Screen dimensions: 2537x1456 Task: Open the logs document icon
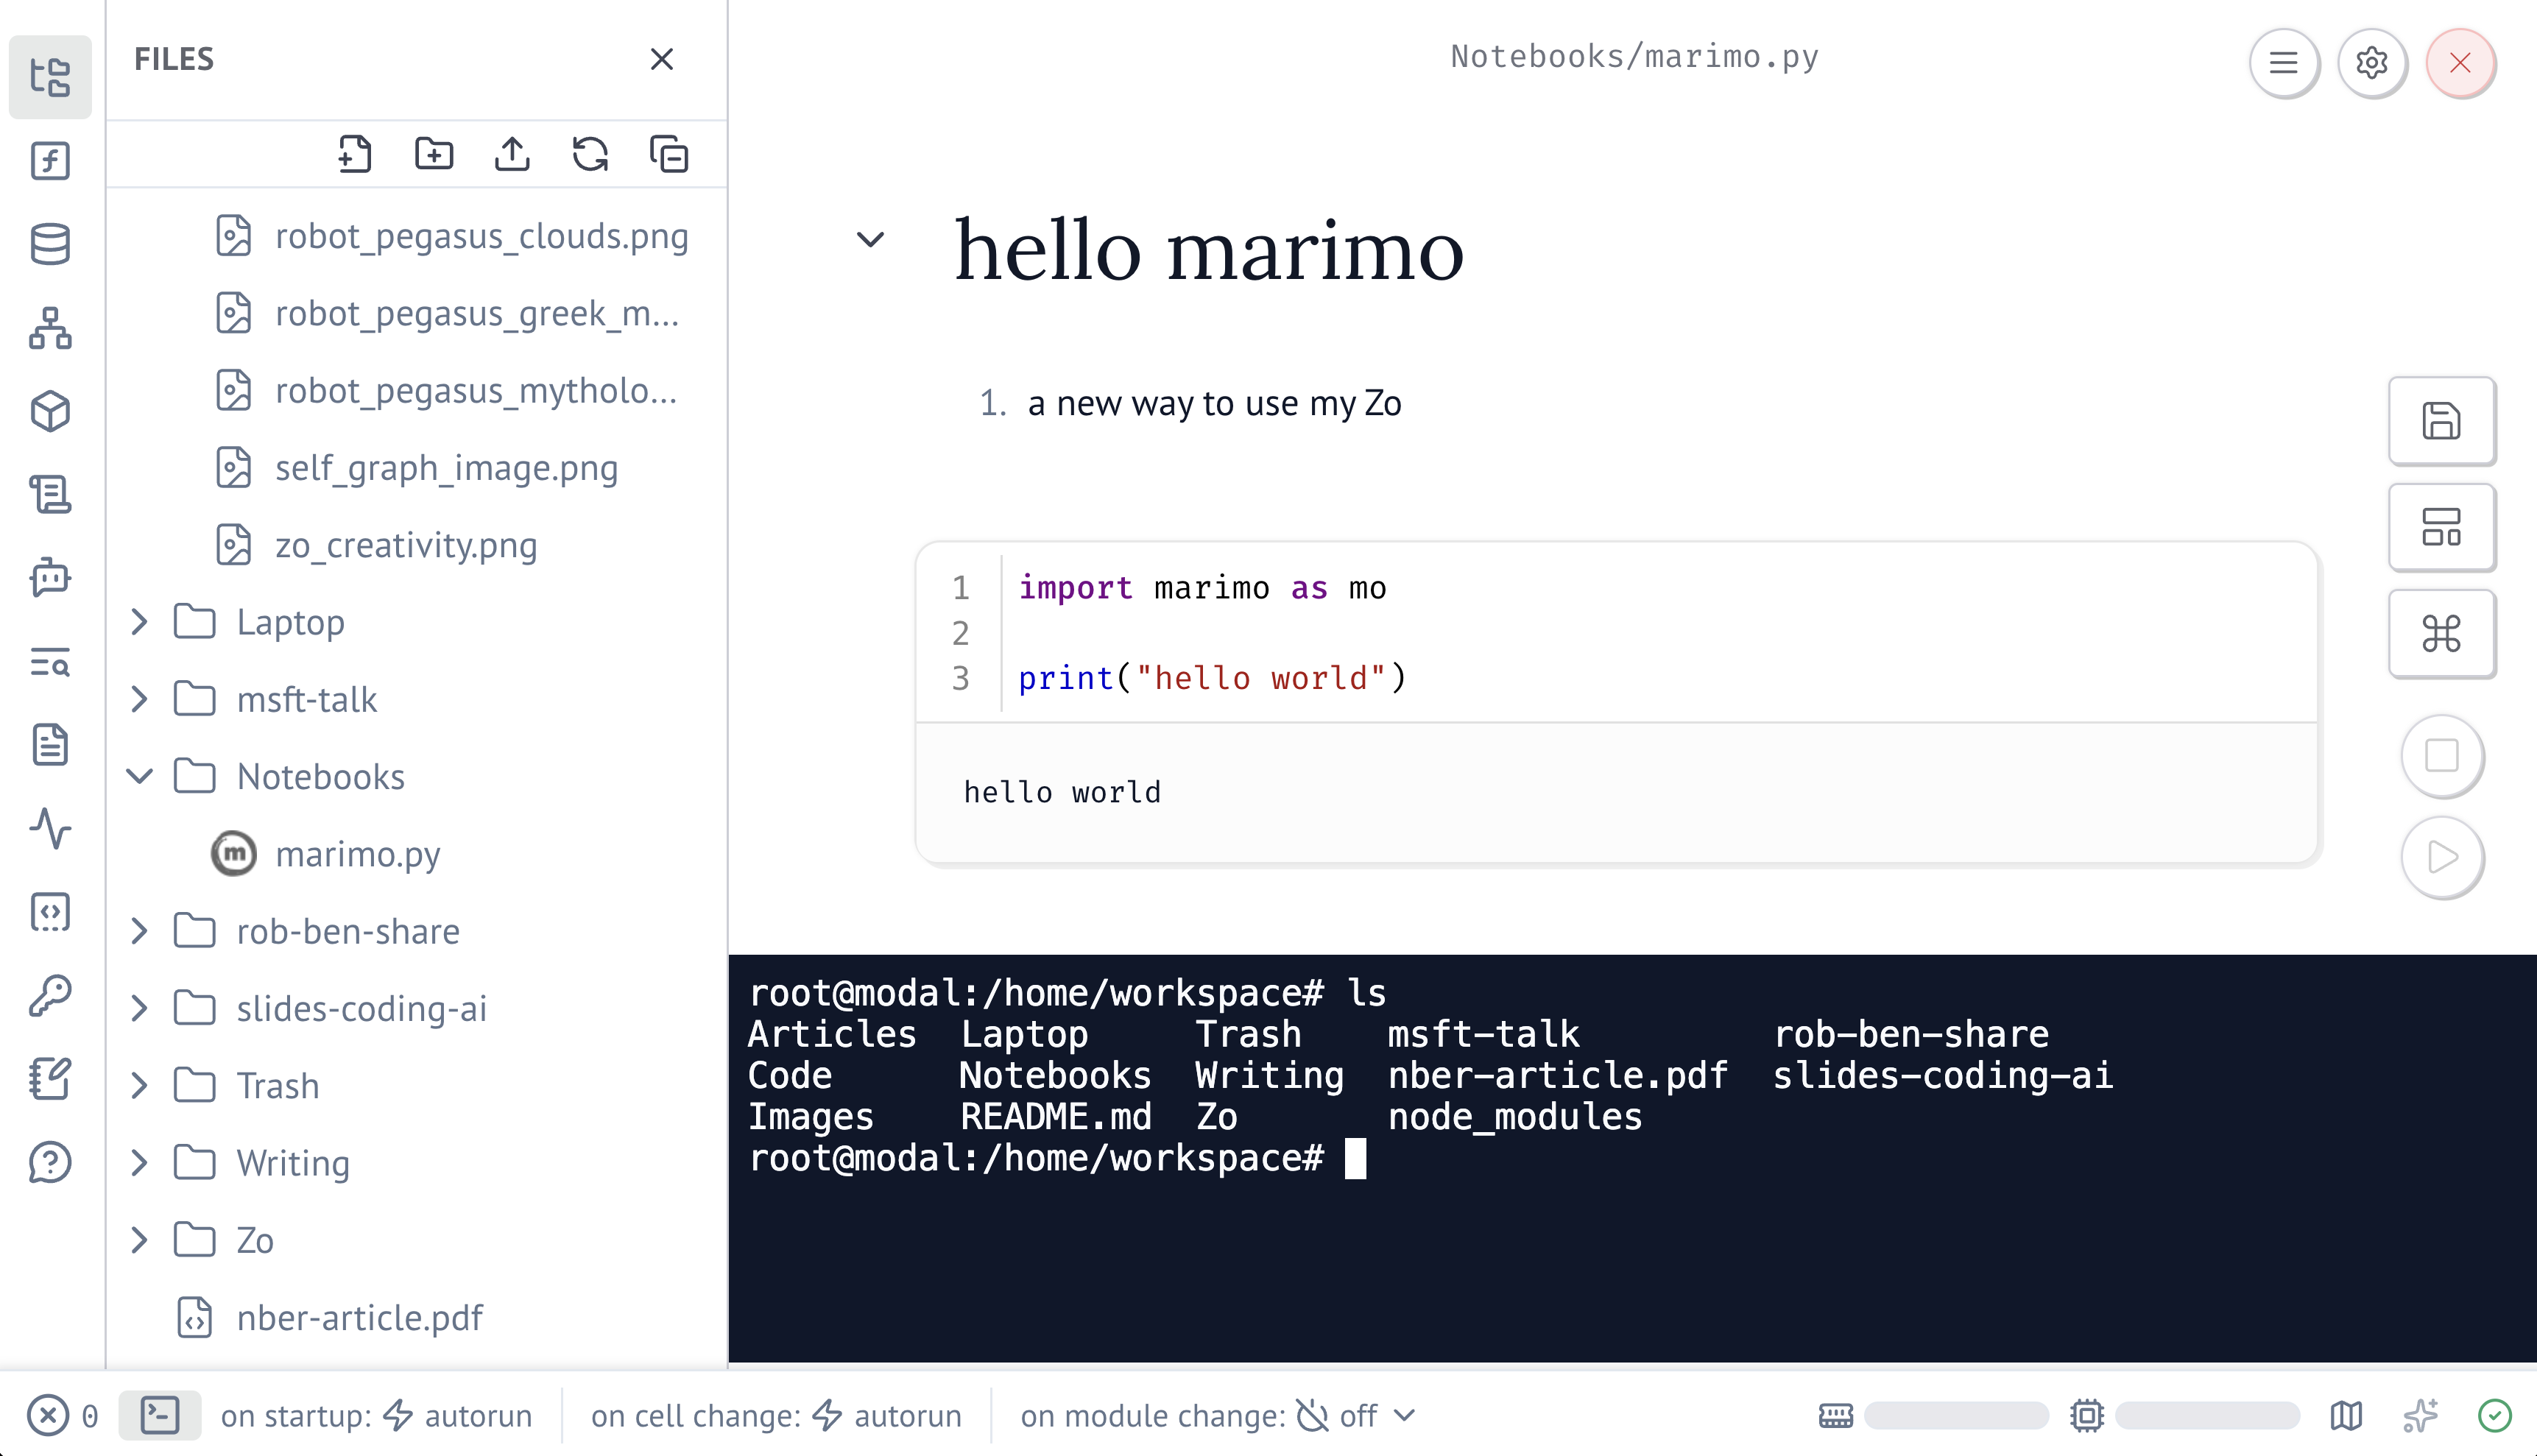50,745
